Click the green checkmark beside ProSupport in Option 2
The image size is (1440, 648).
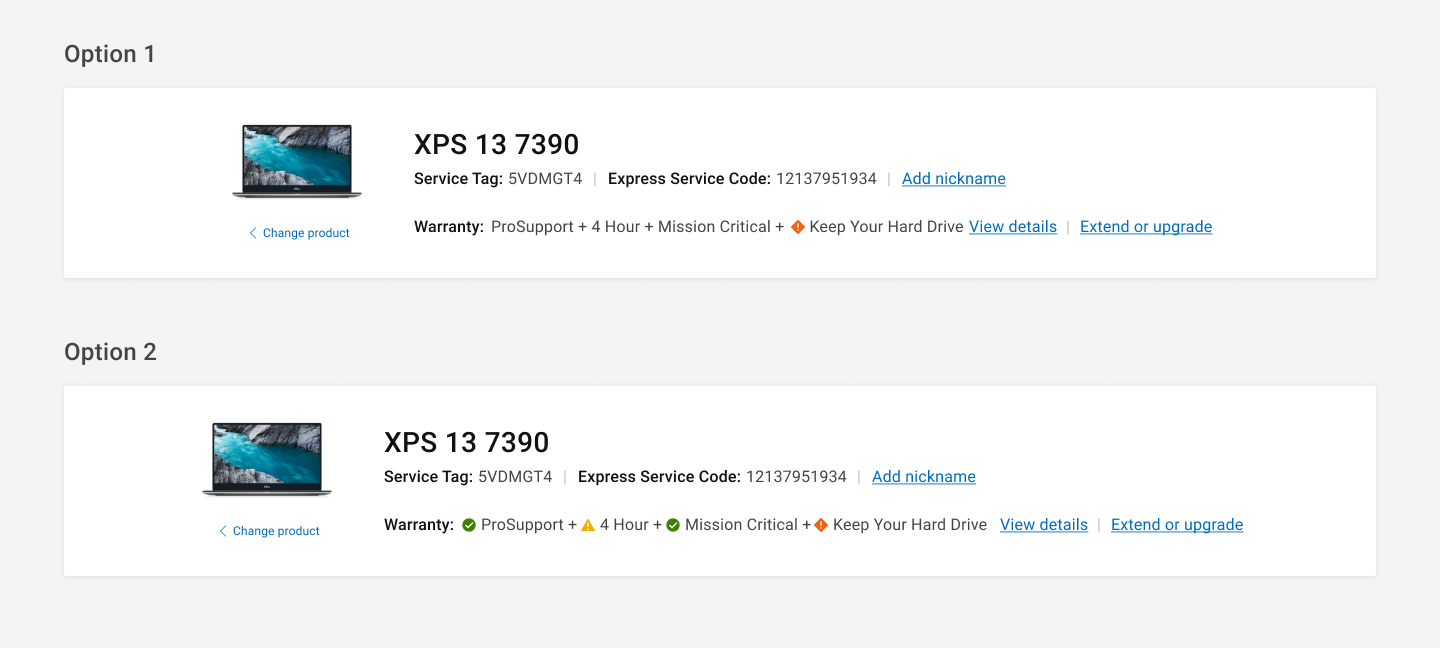point(469,525)
